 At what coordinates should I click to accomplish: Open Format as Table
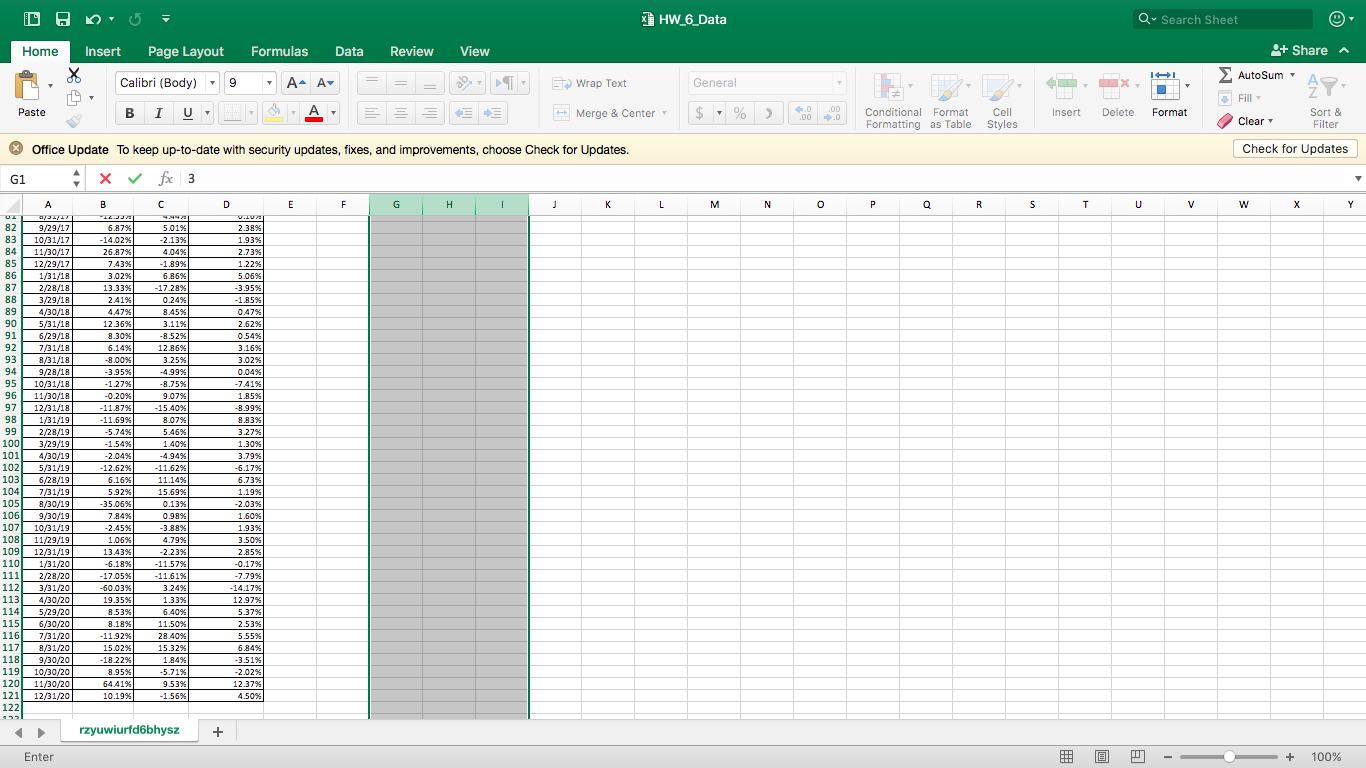[950, 102]
